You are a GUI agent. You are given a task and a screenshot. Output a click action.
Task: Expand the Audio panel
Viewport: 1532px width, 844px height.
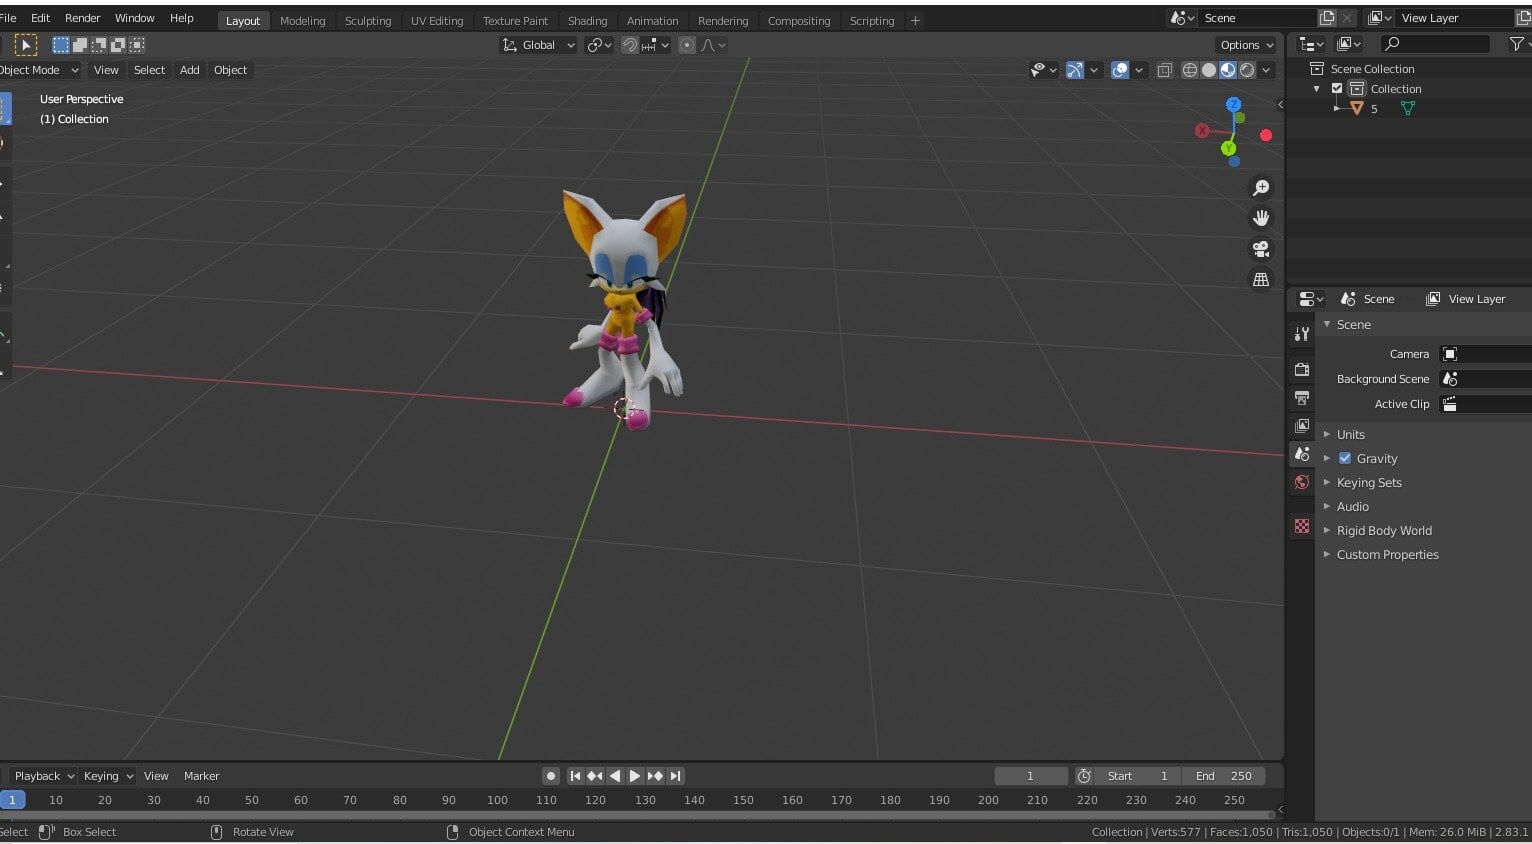click(x=1352, y=506)
